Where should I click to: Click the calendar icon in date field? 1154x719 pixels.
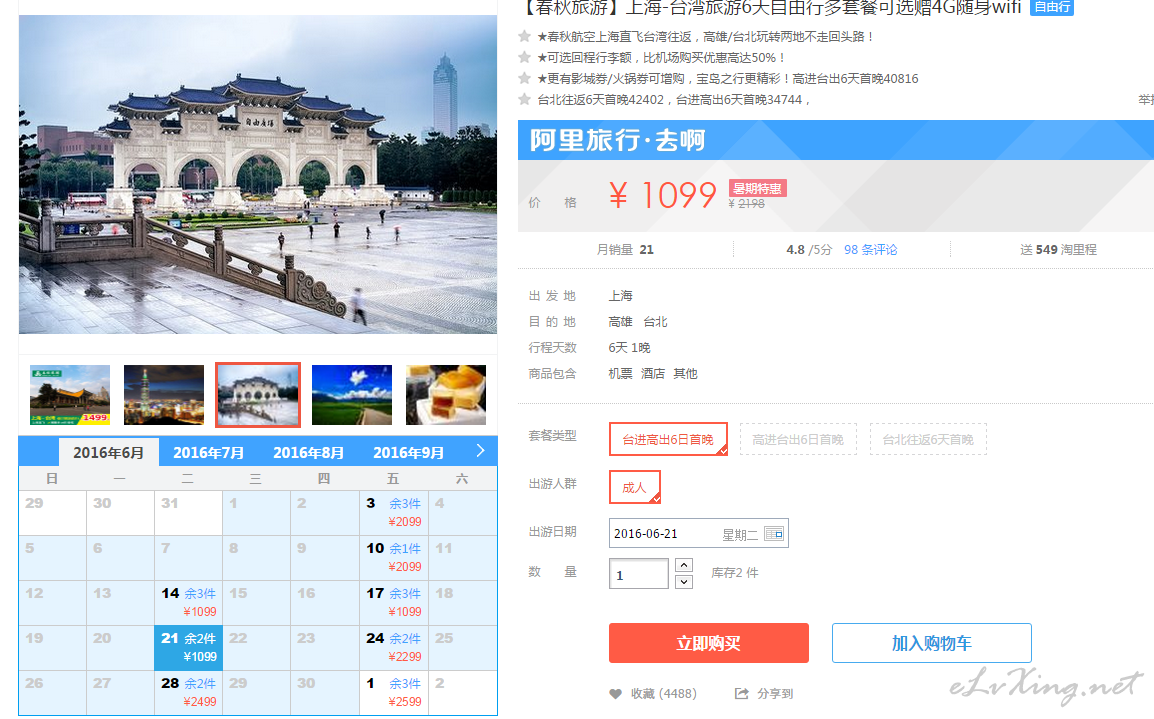774,534
